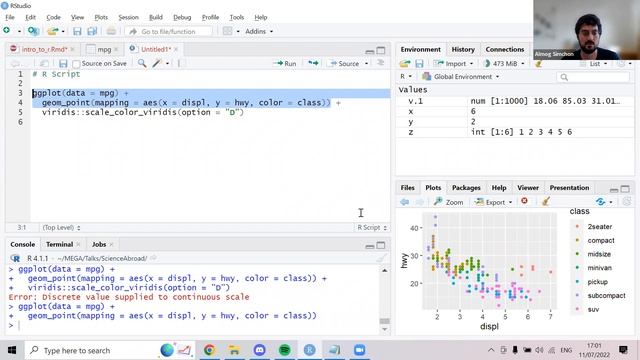Open the (Top Level) scope dropdown
The width and height of the screenshot is (640, 360).
click(61, 227)
